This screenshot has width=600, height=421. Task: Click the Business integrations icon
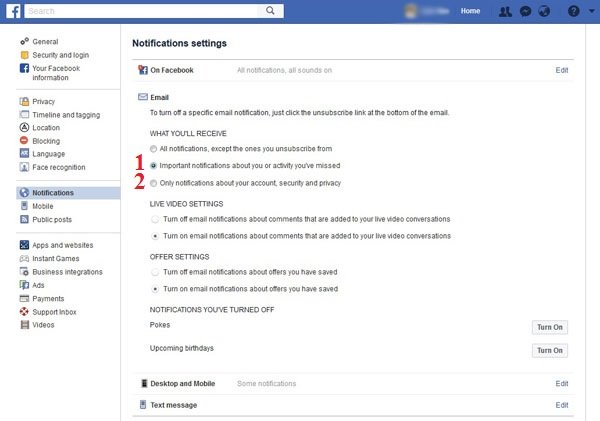(24, 272)
